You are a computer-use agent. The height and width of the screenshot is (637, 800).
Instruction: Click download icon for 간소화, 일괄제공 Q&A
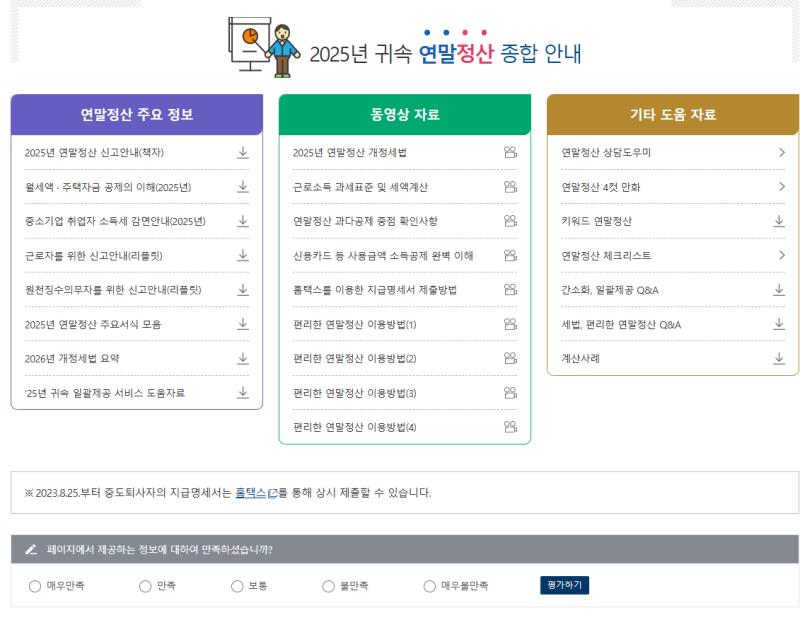pos(779,290)
